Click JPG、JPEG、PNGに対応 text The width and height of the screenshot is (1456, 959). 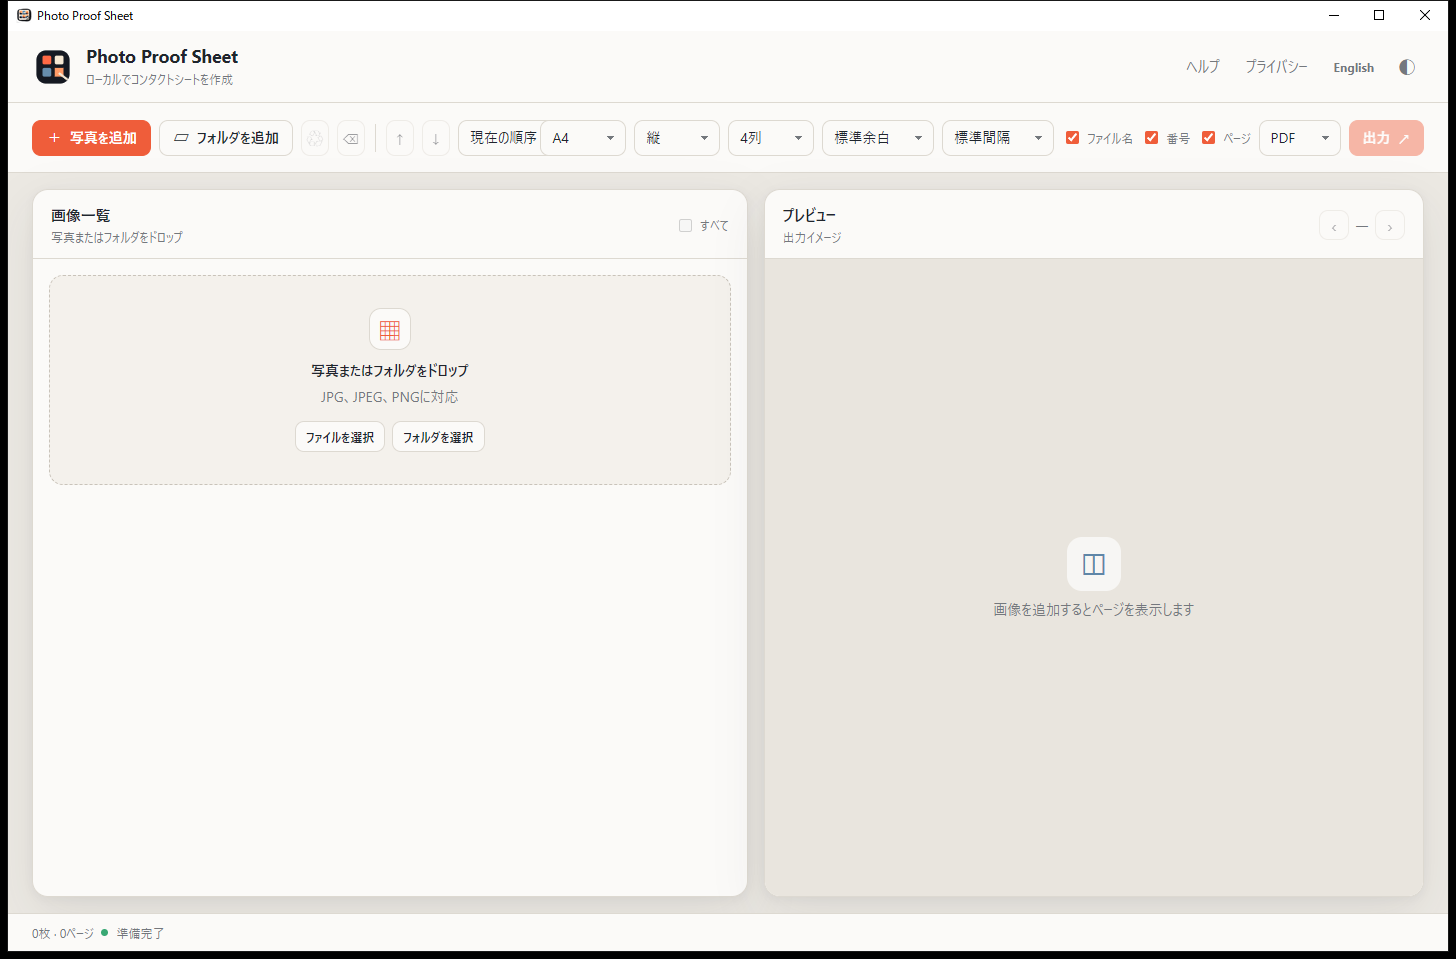click(390, 397)
